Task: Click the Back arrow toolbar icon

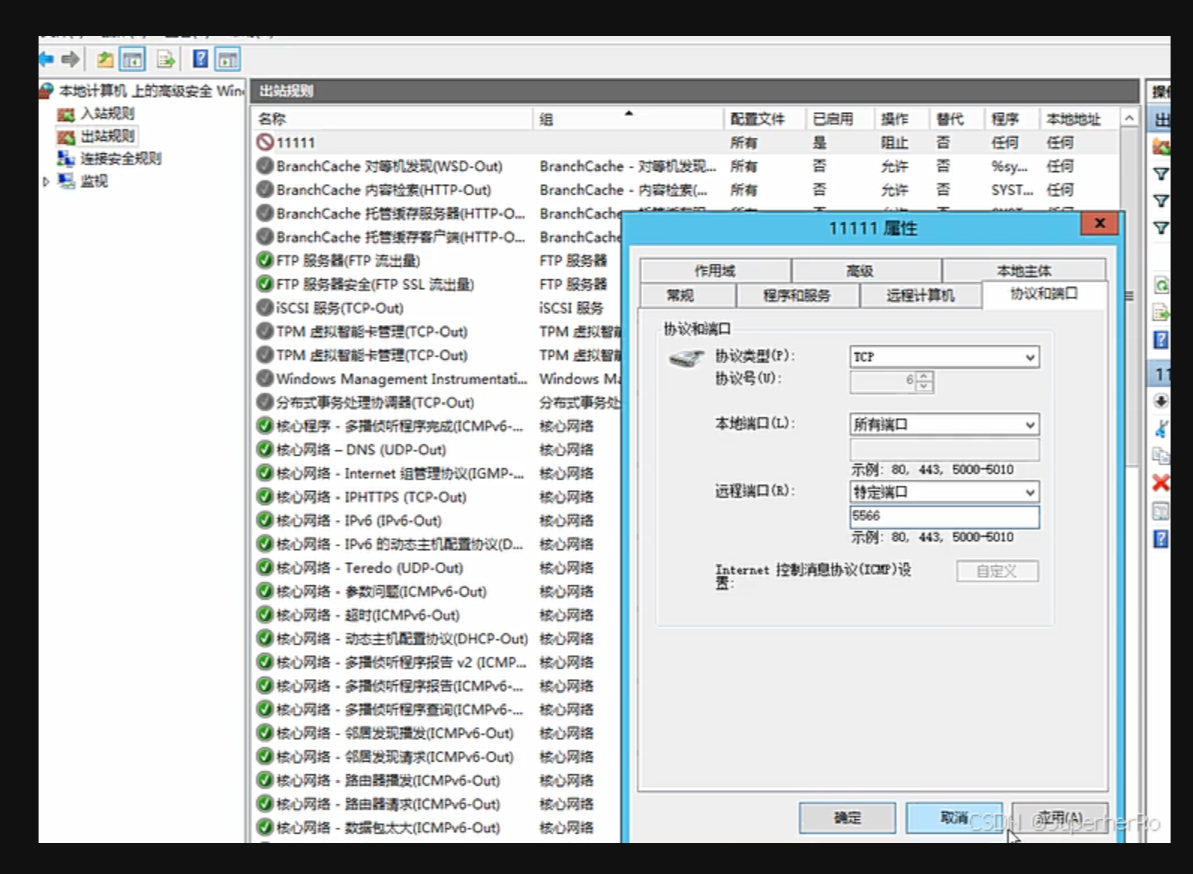Action: tap(46, 59)
